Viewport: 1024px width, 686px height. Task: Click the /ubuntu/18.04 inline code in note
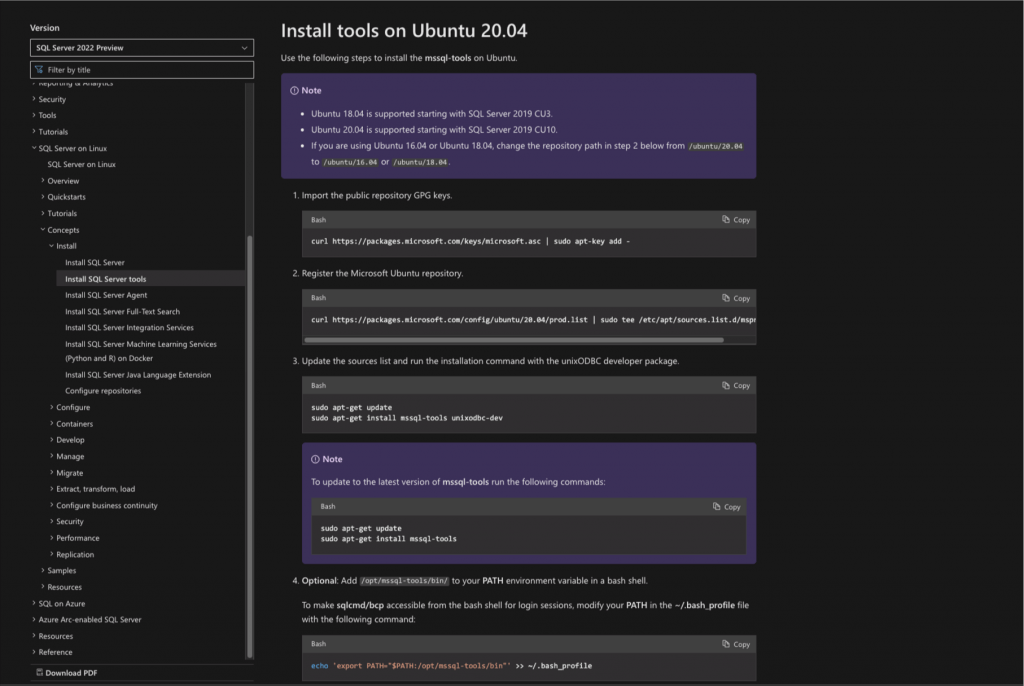coord(420,162)
